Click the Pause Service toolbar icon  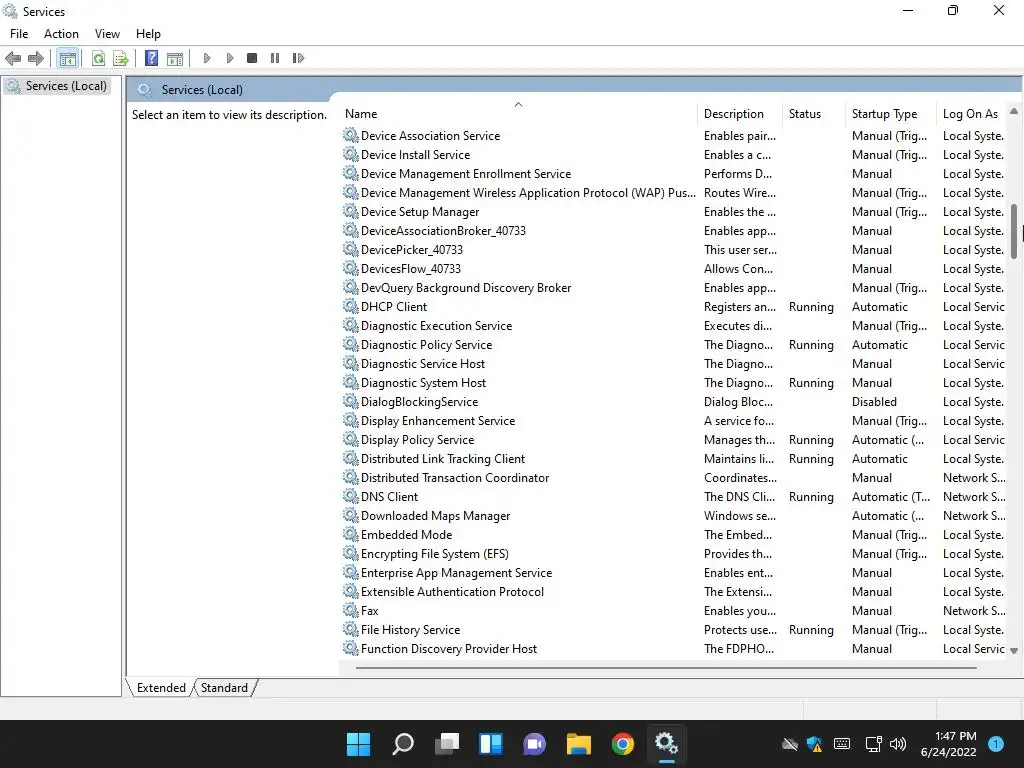275,58
